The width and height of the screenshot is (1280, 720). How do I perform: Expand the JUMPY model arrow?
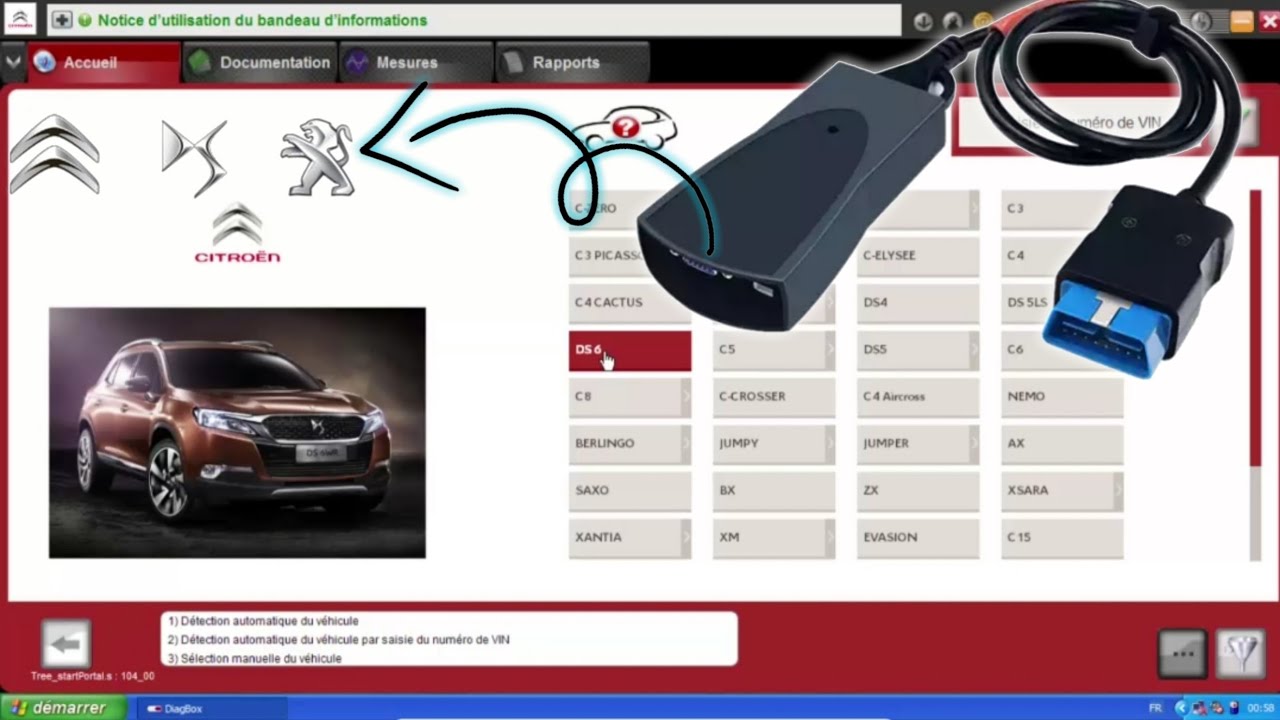830,443
